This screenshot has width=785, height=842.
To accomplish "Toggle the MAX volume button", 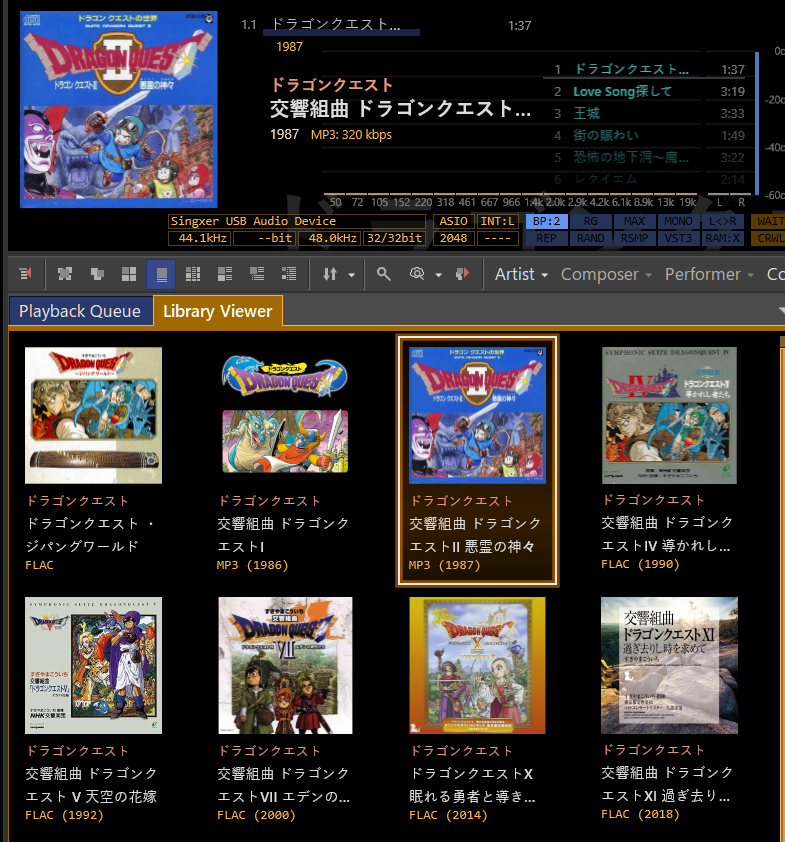I will point(635,221).
